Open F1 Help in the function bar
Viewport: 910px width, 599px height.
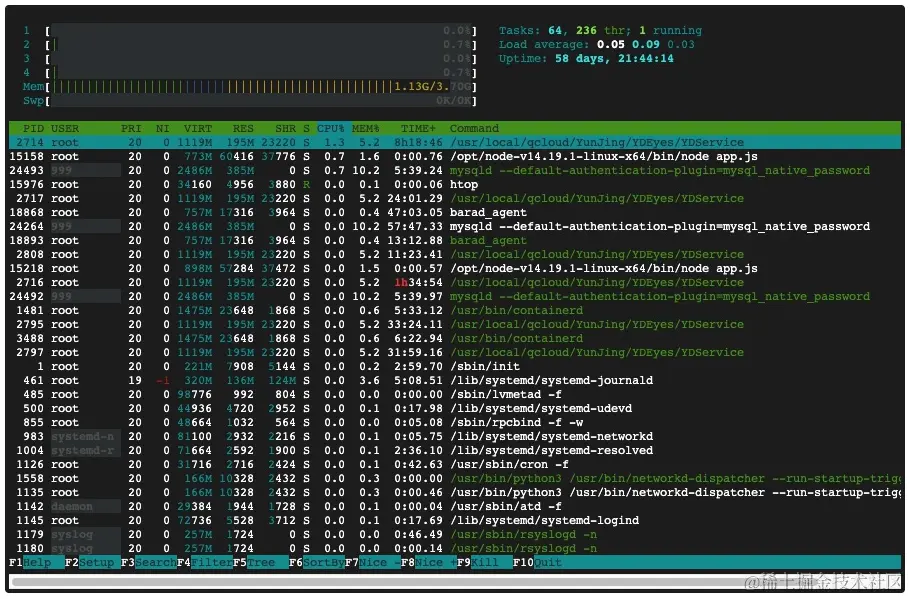(37, 562)
